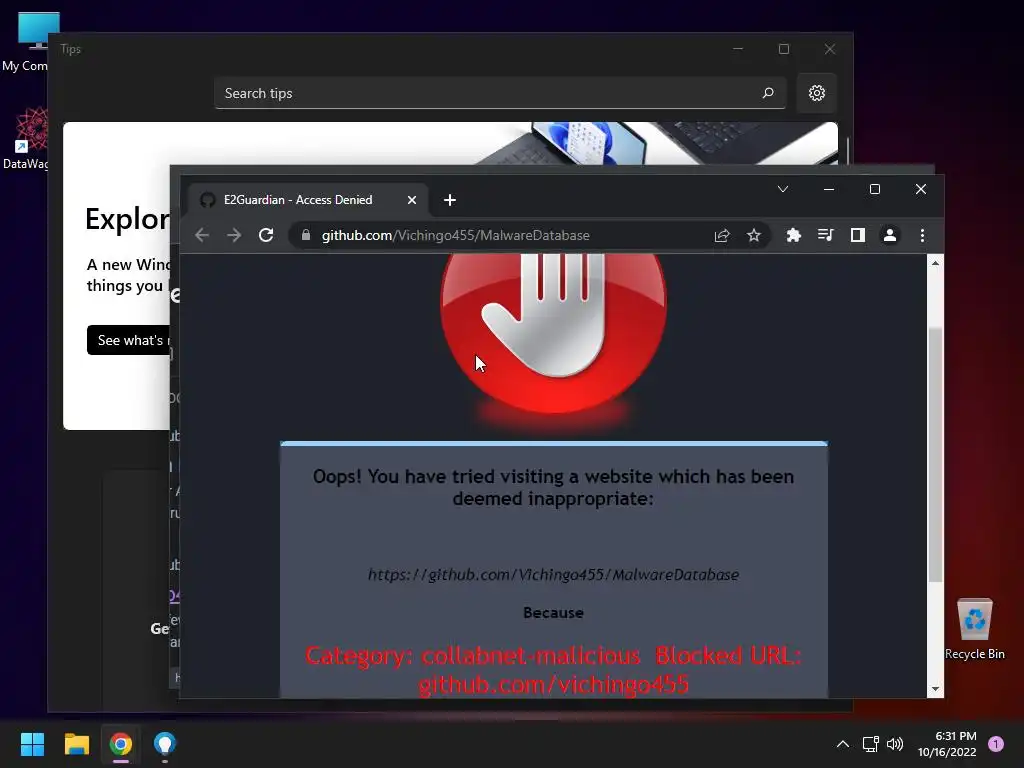Maximize the Chrome window
The width and height of the screenshot is (1024, 768).
[874, 189]
